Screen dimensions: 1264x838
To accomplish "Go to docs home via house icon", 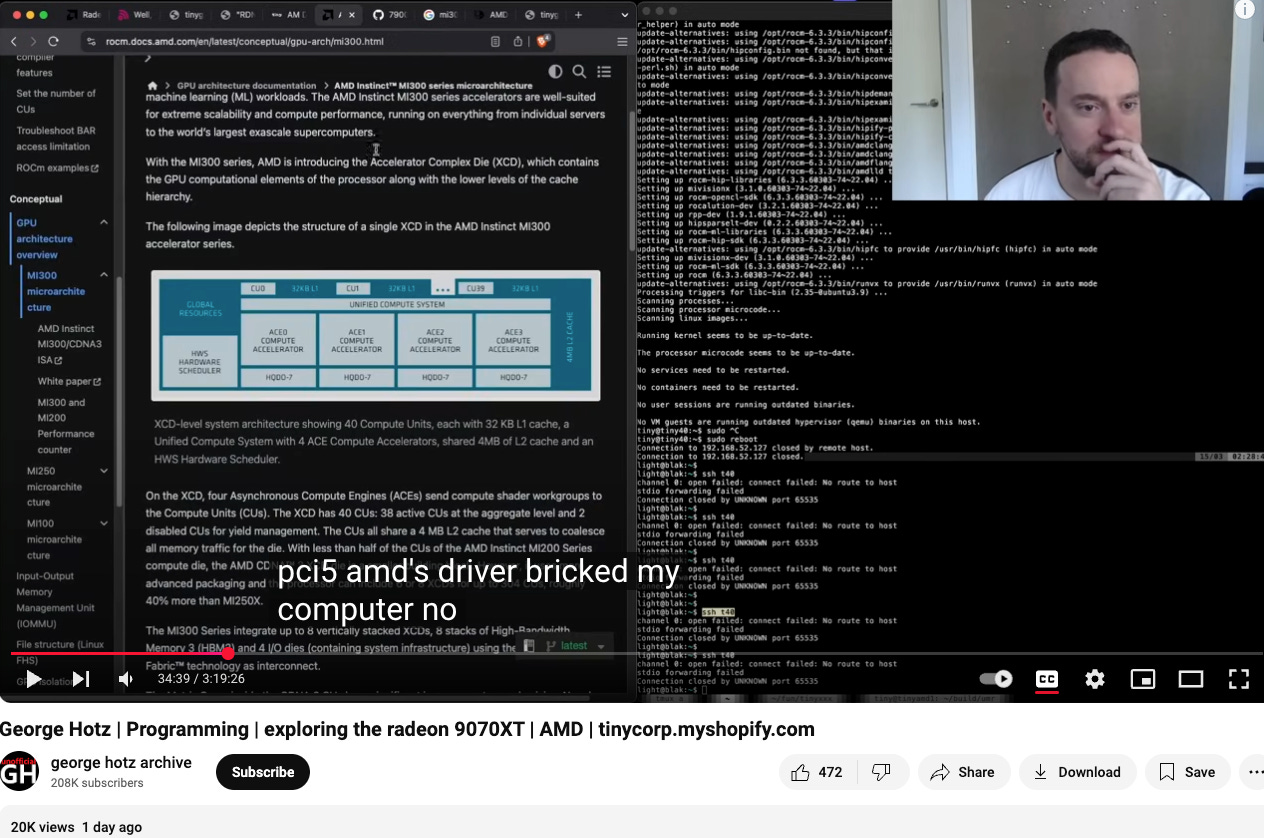I will tap(152, 86).
